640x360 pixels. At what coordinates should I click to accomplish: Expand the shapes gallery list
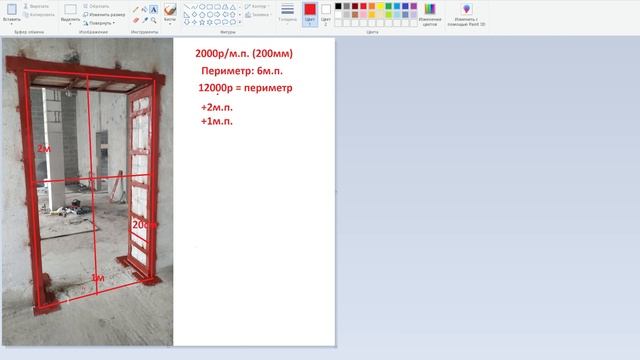(240, 22)
